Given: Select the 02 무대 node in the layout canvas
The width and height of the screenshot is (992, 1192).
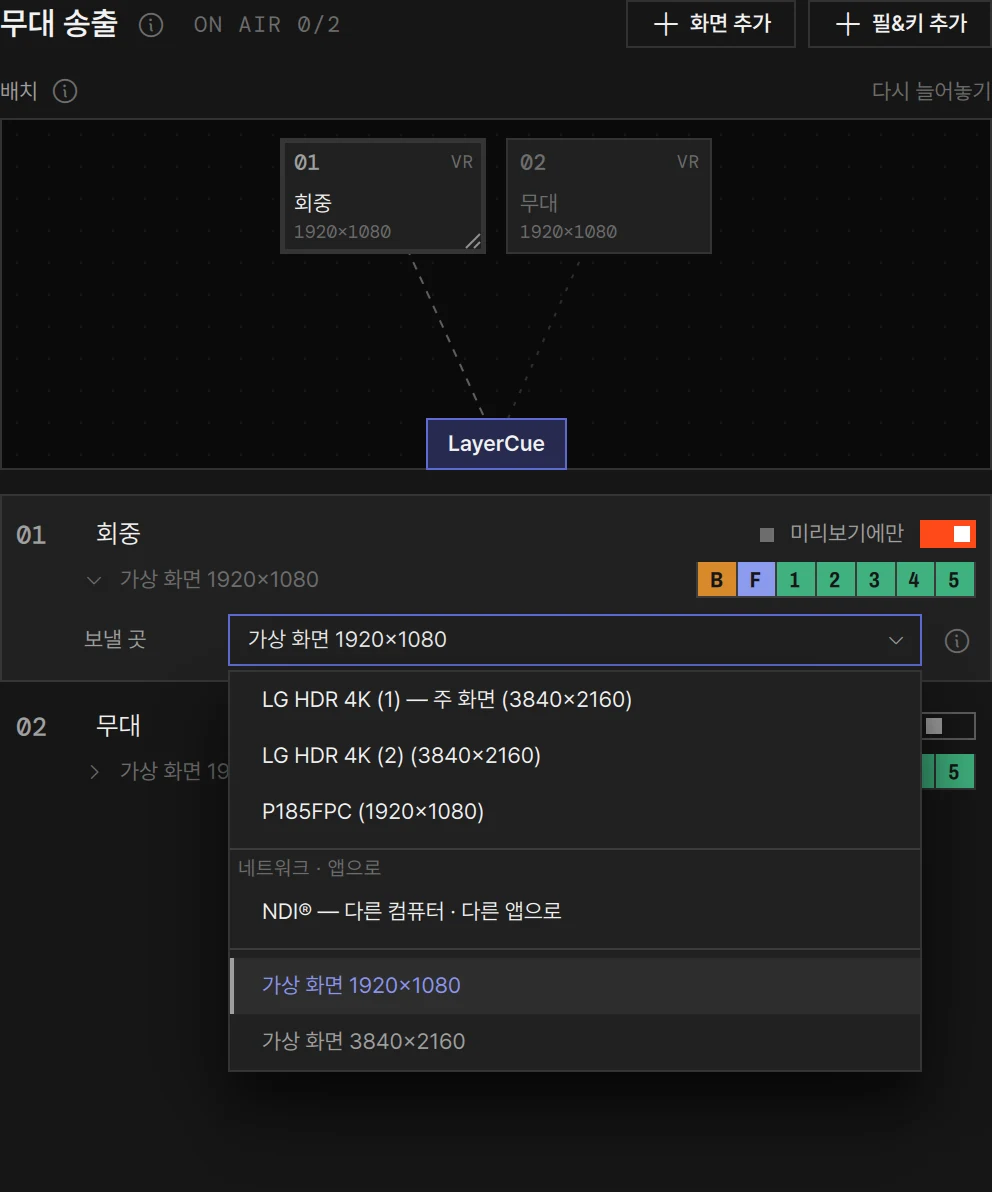Looking at the screenshot, I should point(609,196).
